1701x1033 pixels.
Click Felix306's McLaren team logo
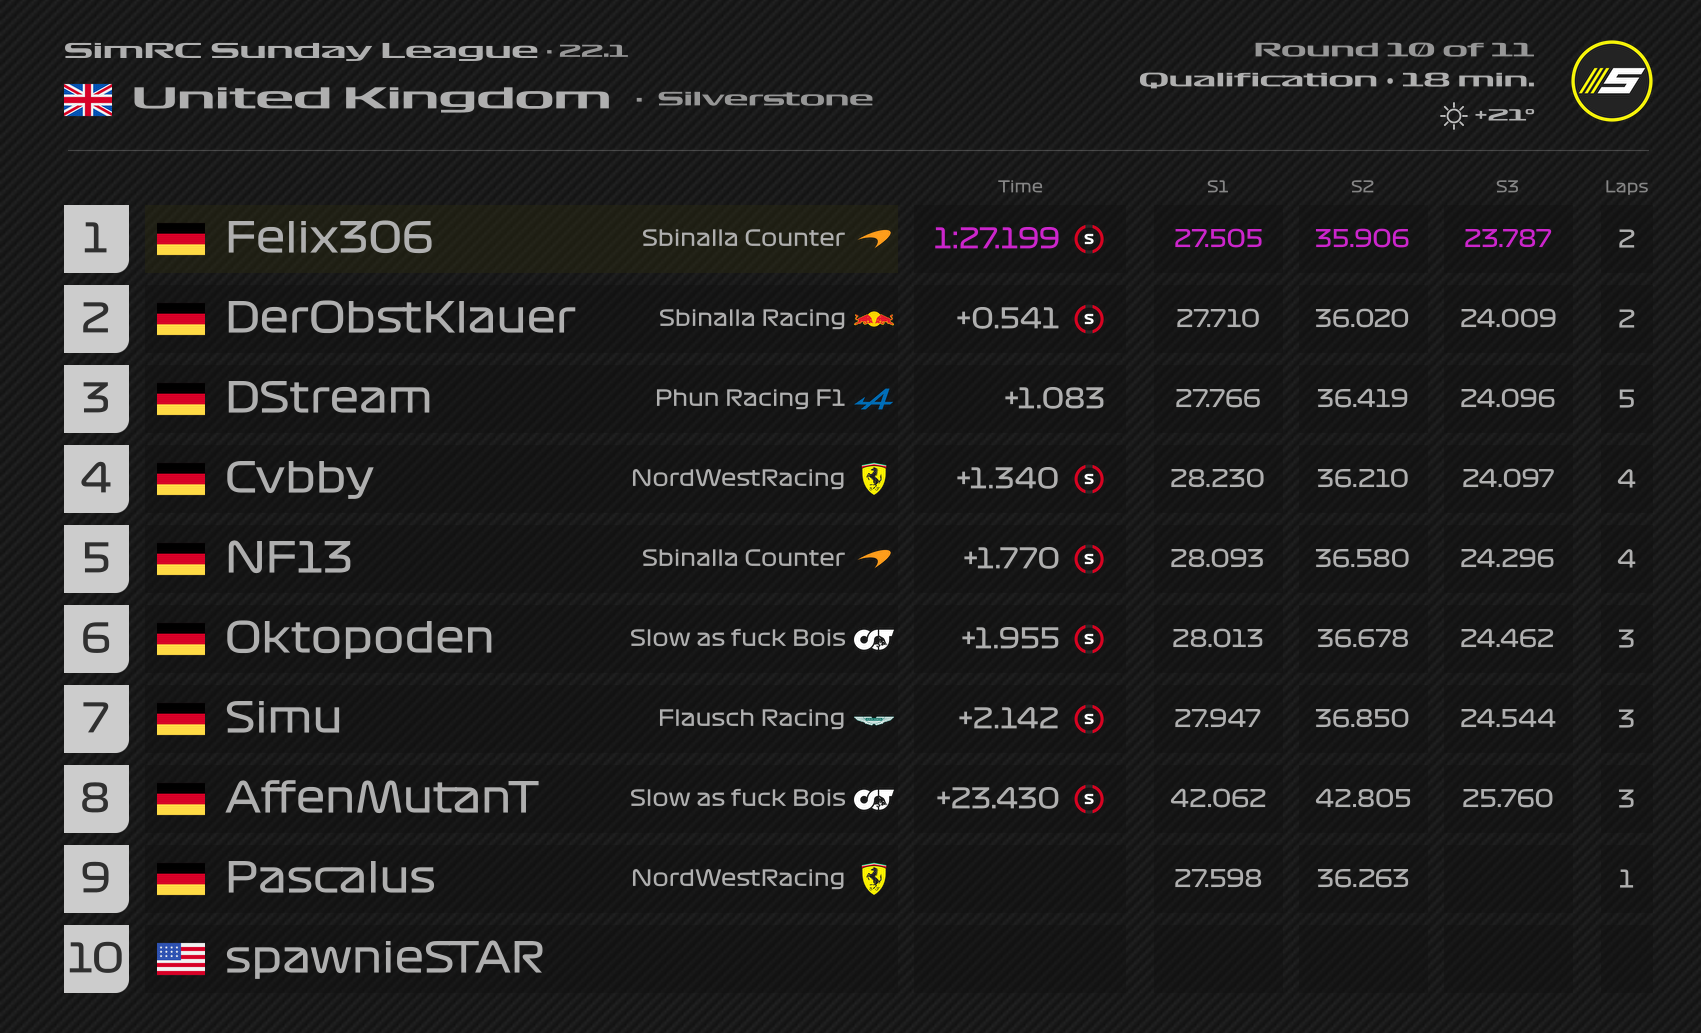tap(875, 238)
